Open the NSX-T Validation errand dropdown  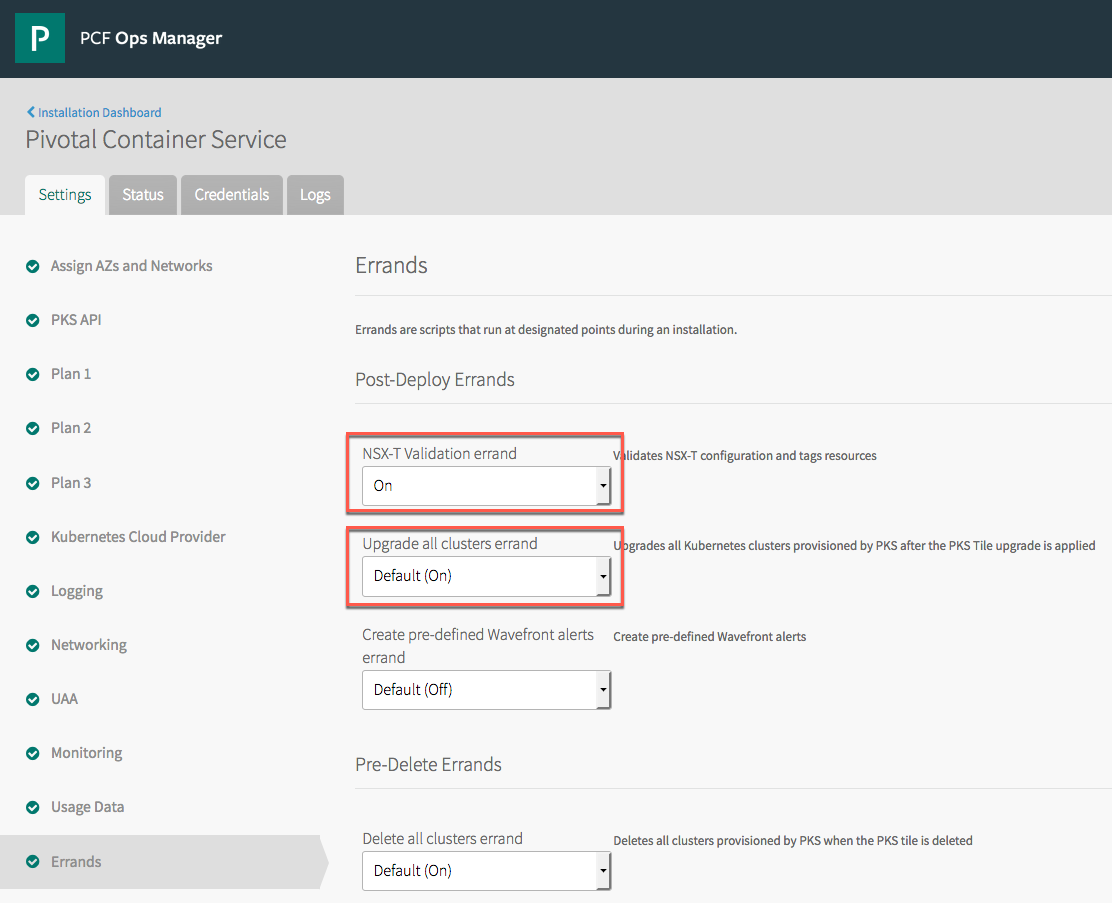coord(486,486)
